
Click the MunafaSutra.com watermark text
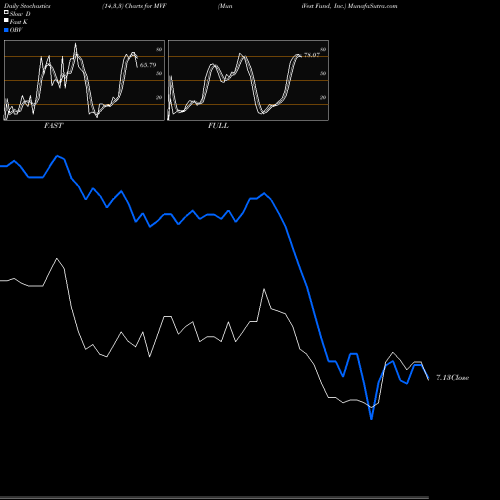pos(372,6)
